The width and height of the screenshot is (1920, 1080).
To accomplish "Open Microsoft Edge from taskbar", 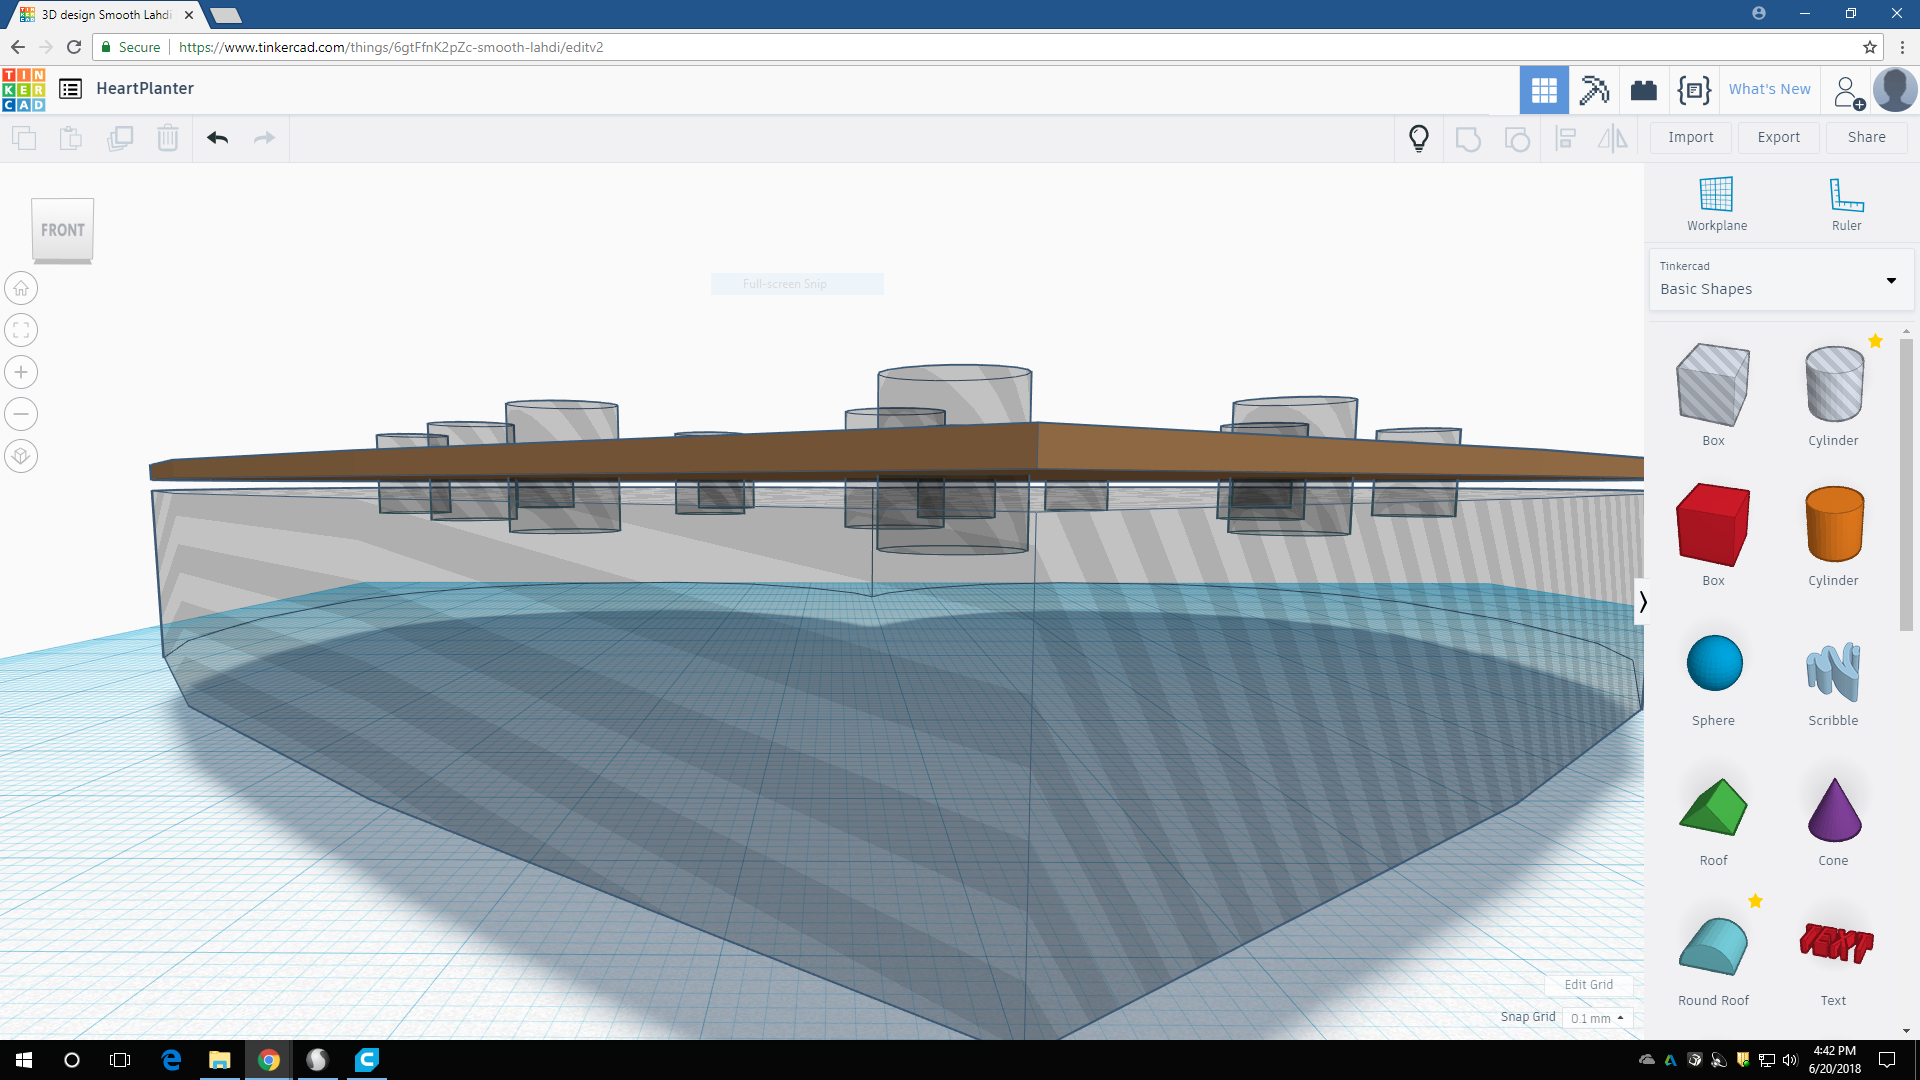I will 171,1060.
